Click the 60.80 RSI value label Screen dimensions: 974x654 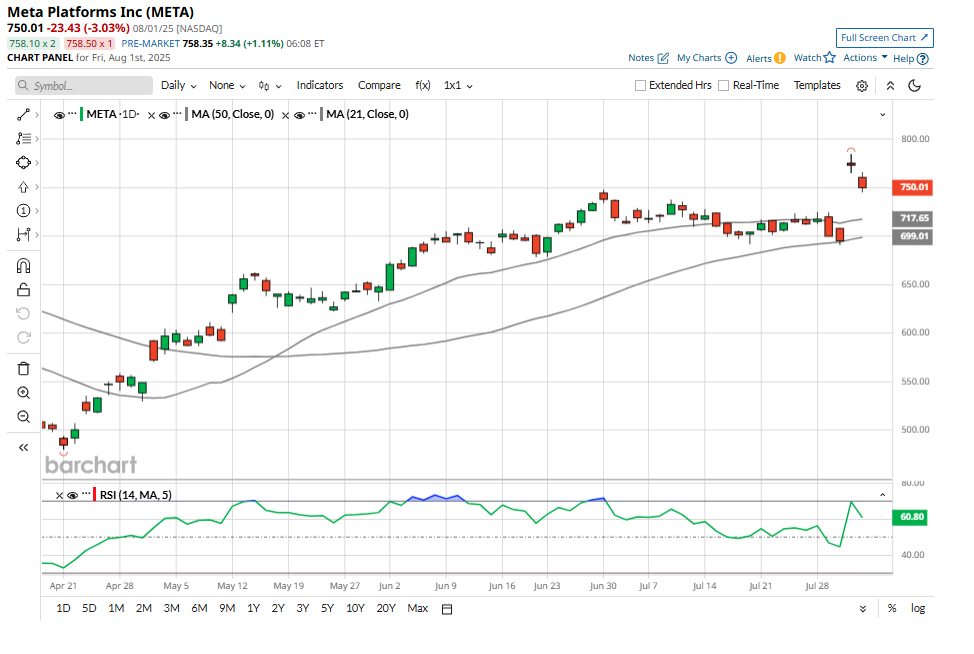pyautogui.click(x=910, y=517)
